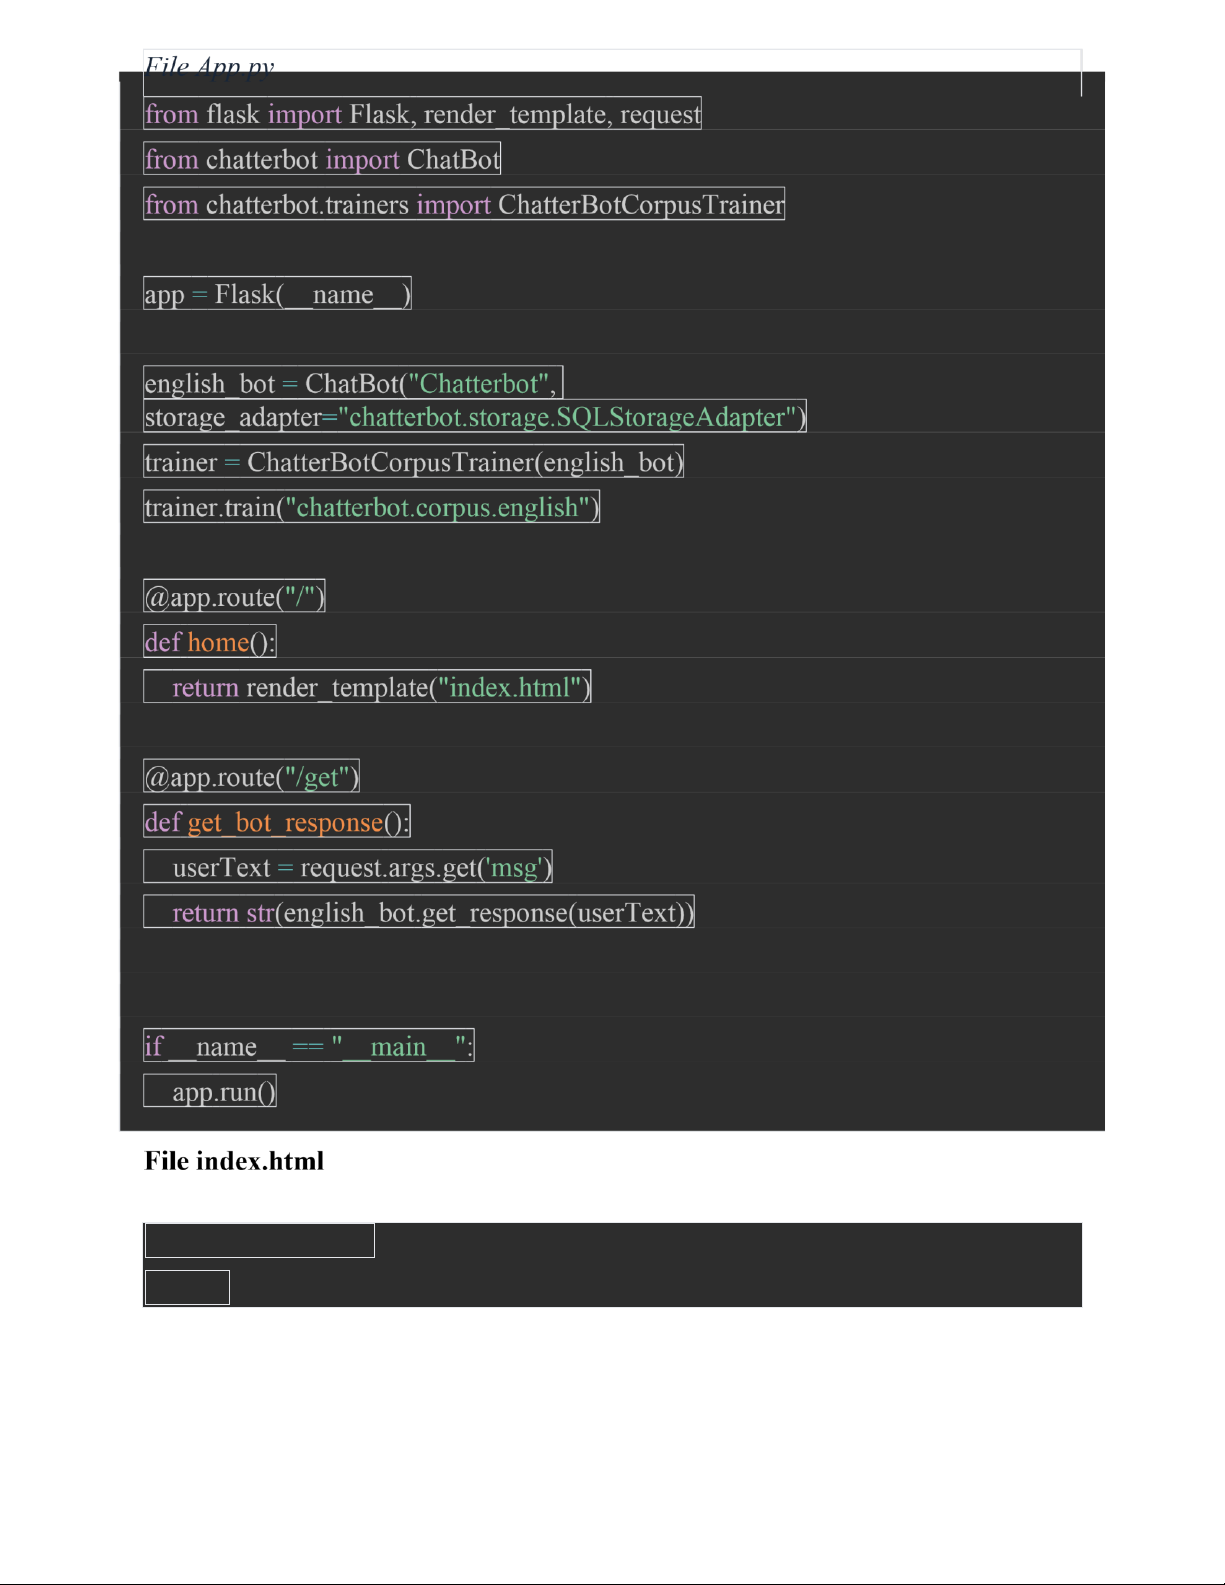Click the '@app.route("/get")' decorator line

tap(251, 777)
